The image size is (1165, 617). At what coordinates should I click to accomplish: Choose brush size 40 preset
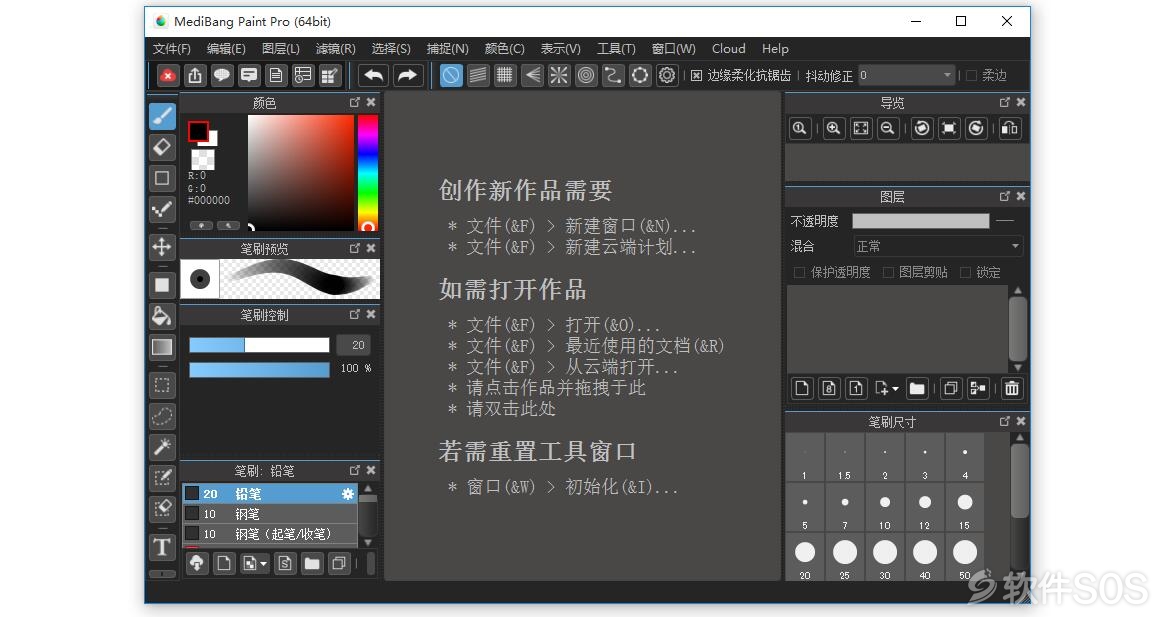tap(925, 558)
